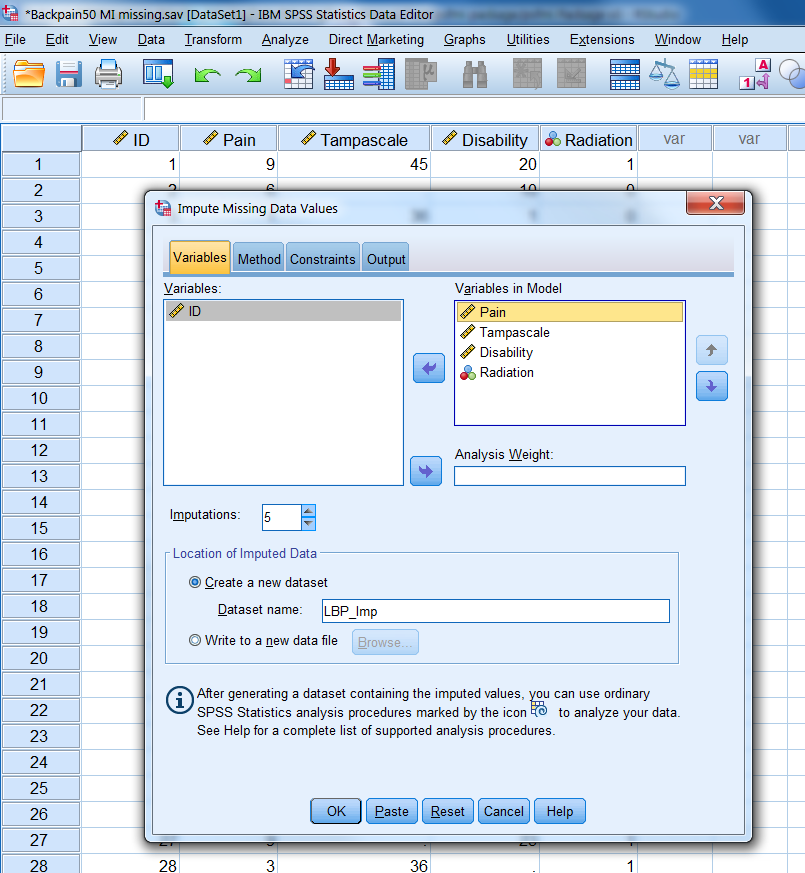Move selected model variable up
This screenshot has width=805, height=873.
[711, 350]
